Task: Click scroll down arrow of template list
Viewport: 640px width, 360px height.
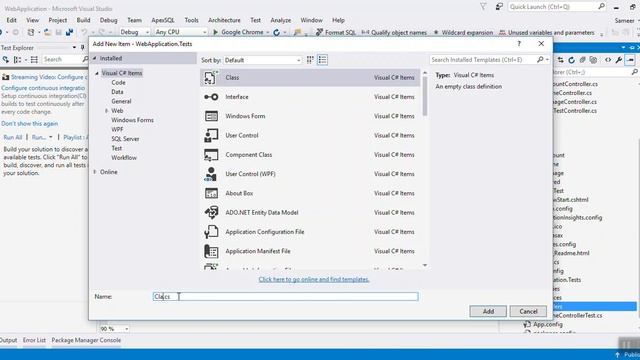Action: [x=425, y=265]
